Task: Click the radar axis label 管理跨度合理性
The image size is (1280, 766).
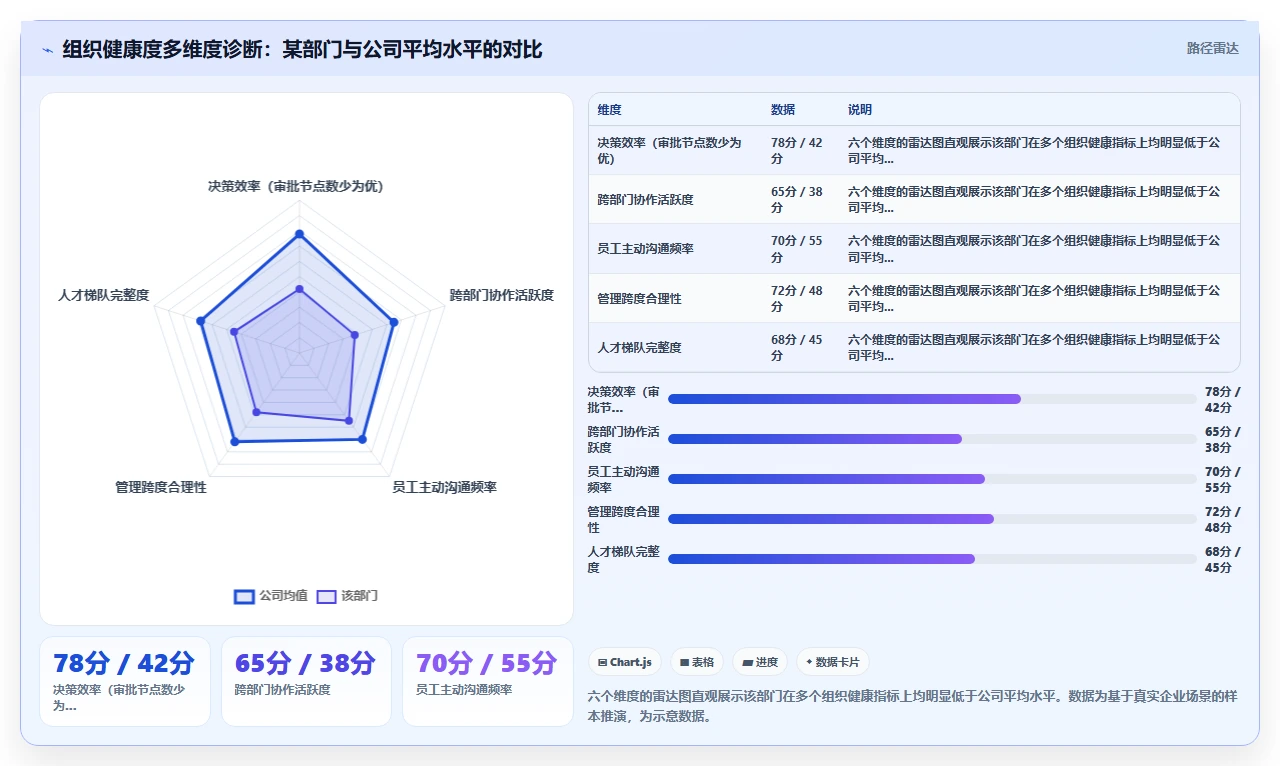Action: pyautogui.click(x=161, y=487)
